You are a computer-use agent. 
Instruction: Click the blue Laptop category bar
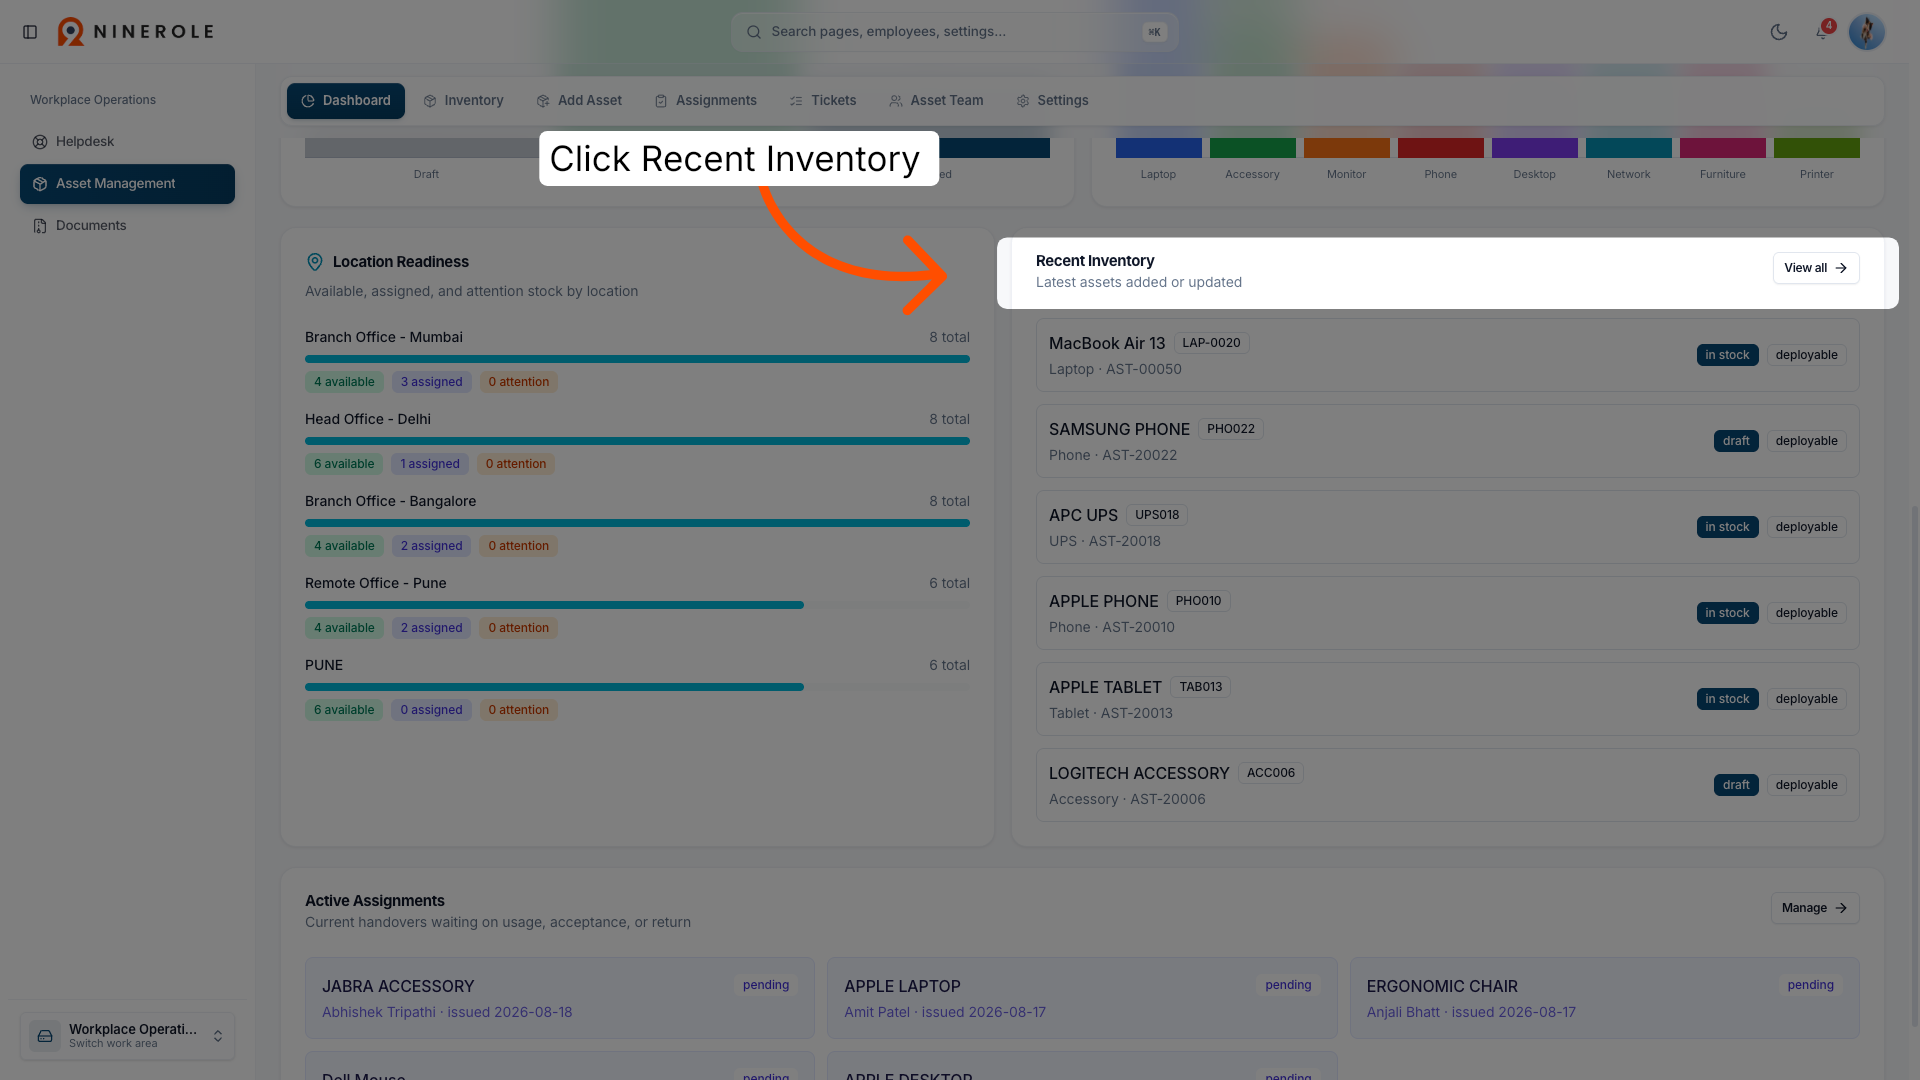(x=1158, y=148)
